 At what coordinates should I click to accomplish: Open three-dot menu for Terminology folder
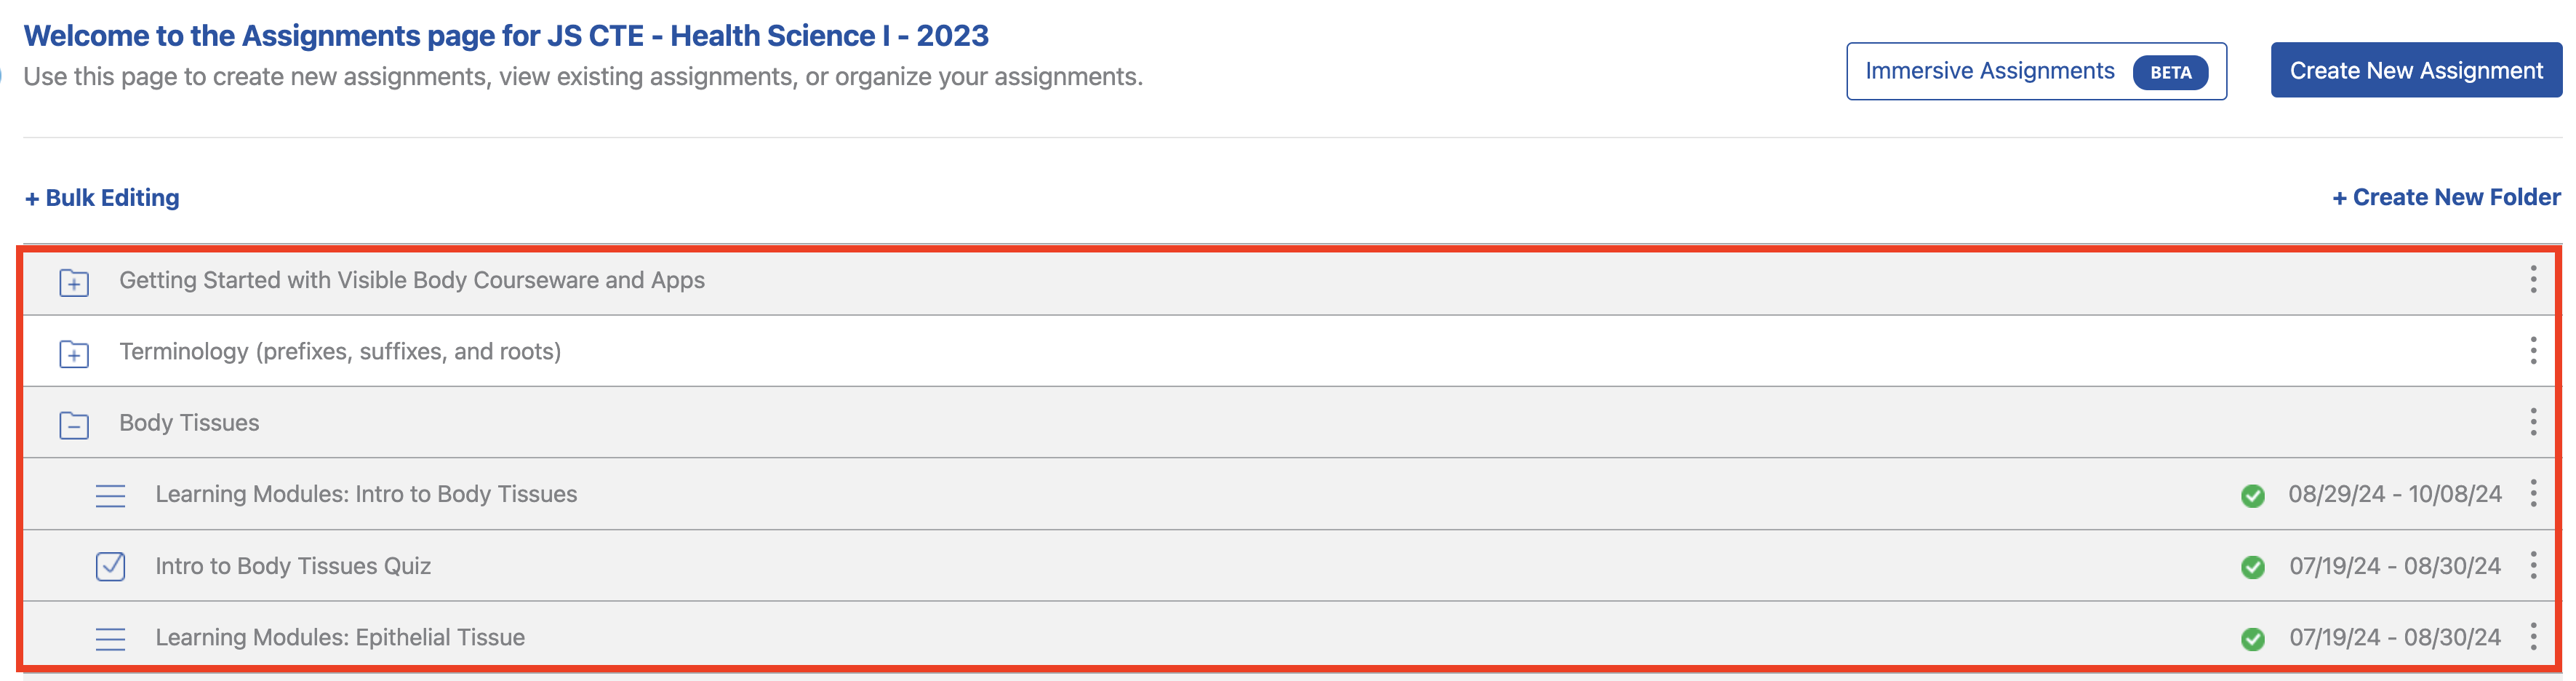2533,350
